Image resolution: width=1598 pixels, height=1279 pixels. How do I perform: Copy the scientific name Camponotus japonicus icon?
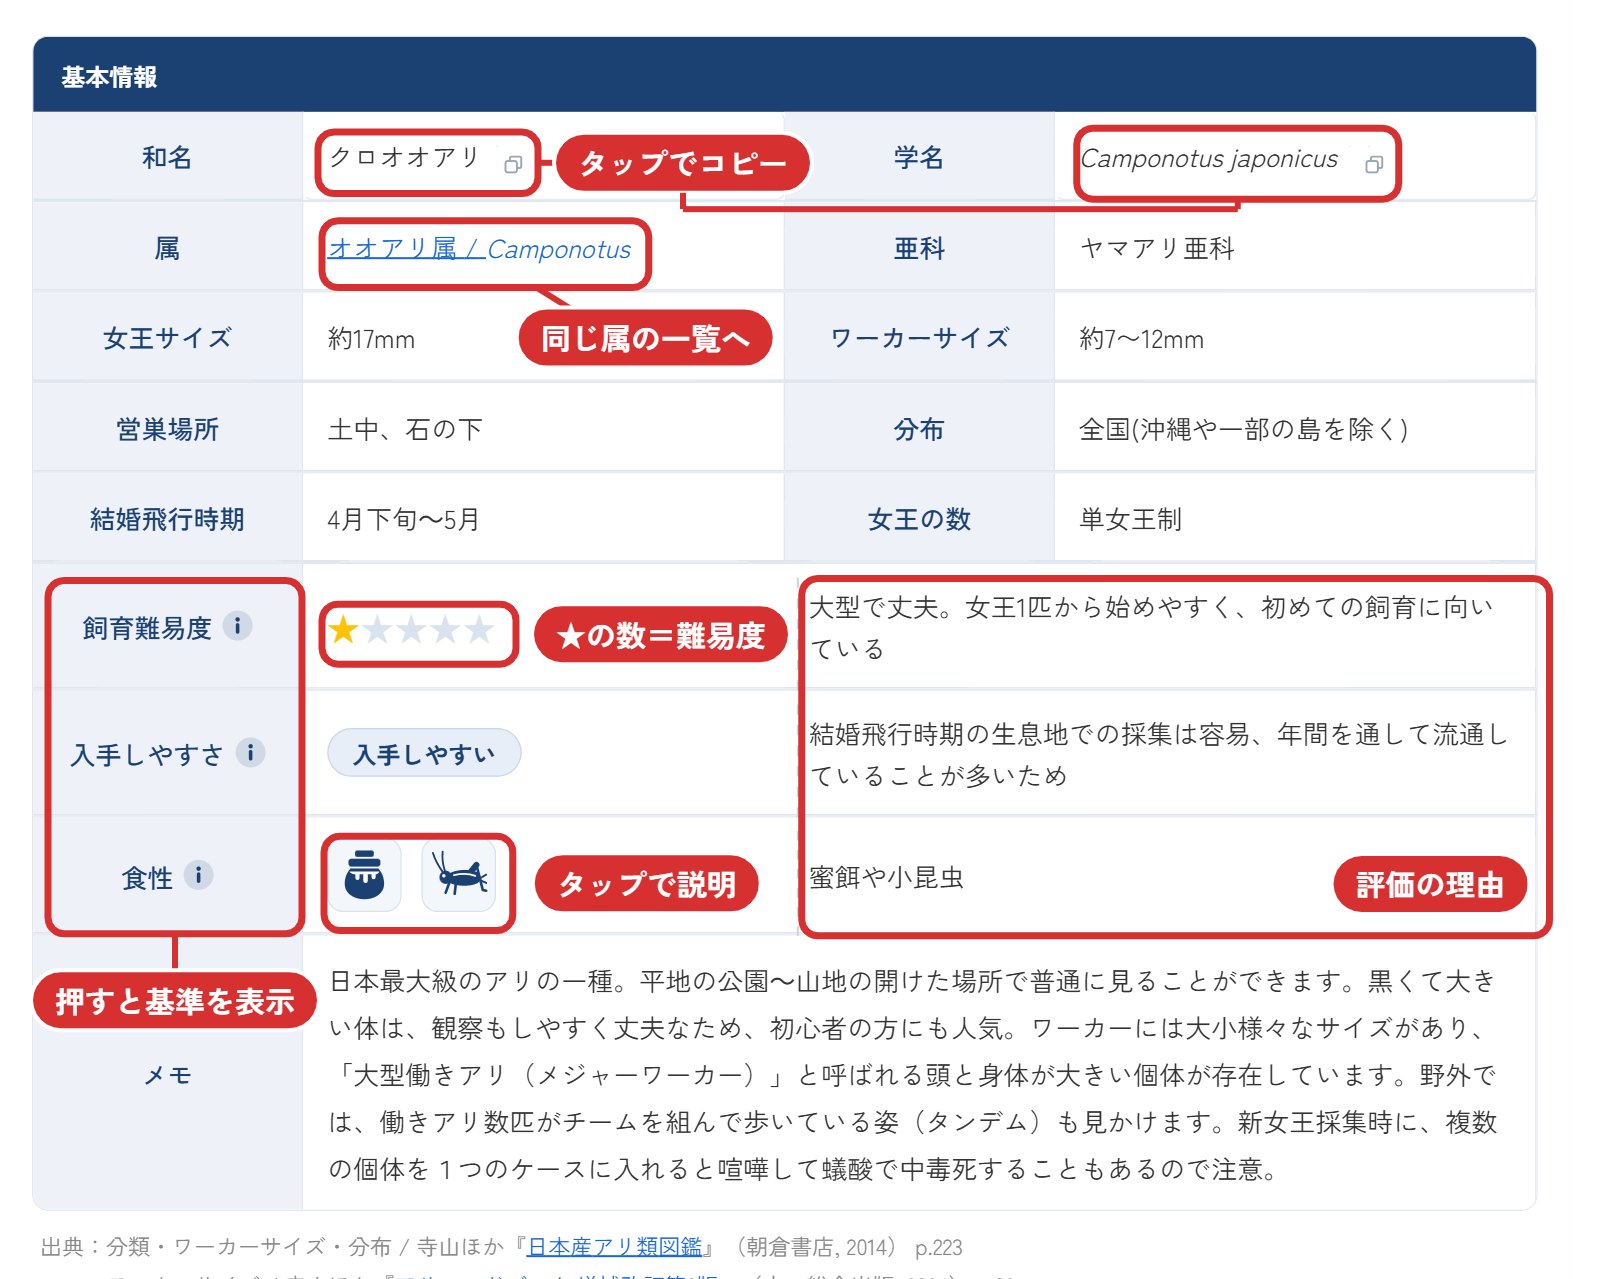tap(1374, 165)
